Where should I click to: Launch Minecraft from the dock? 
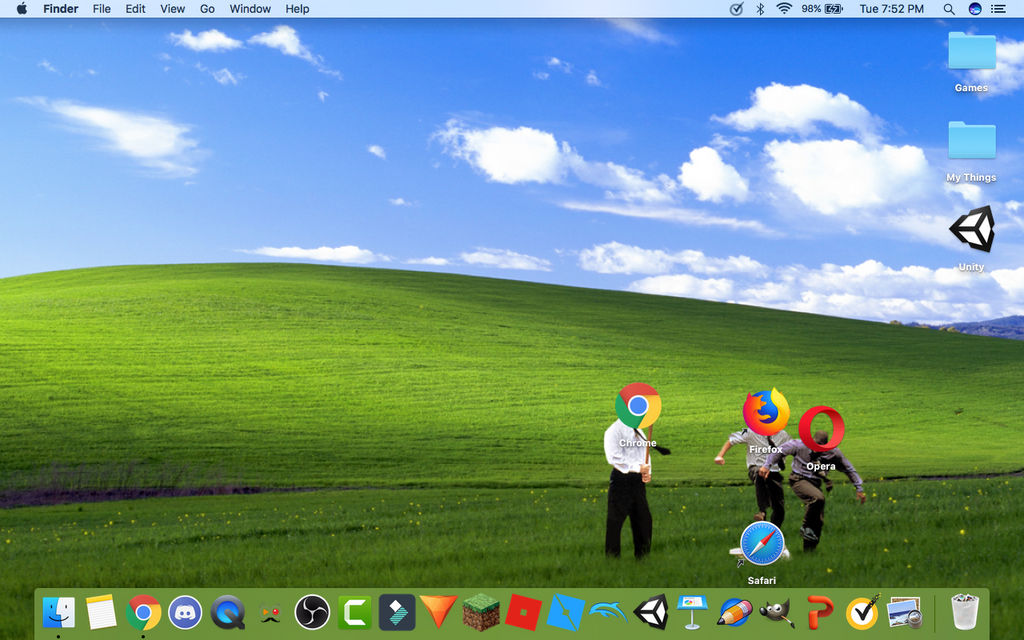tap(481, 613)
